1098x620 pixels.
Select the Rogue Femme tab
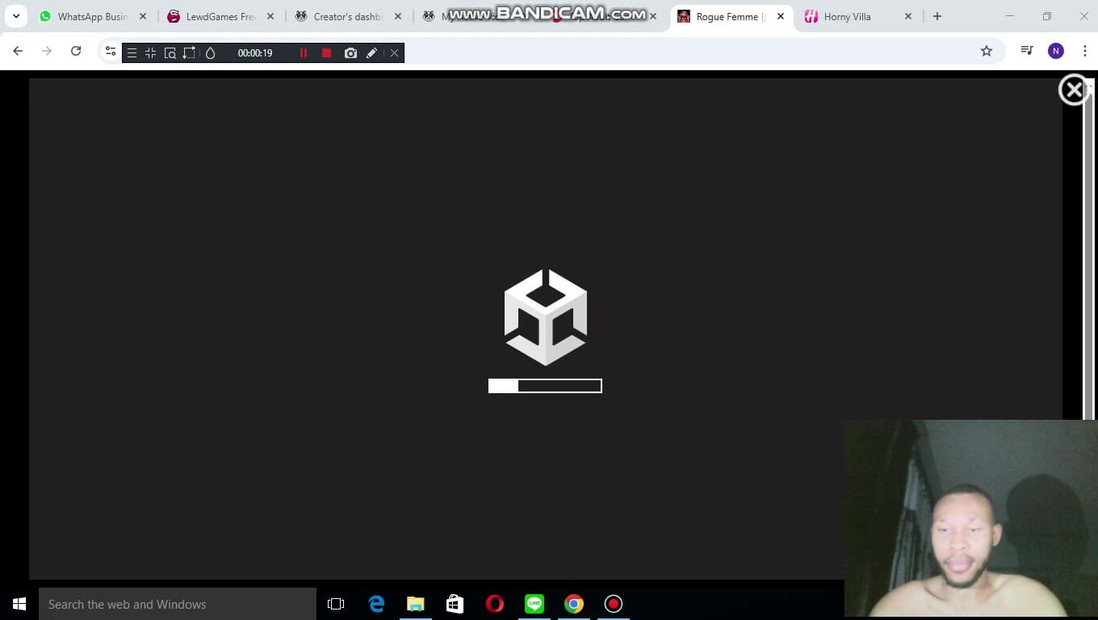732,16
